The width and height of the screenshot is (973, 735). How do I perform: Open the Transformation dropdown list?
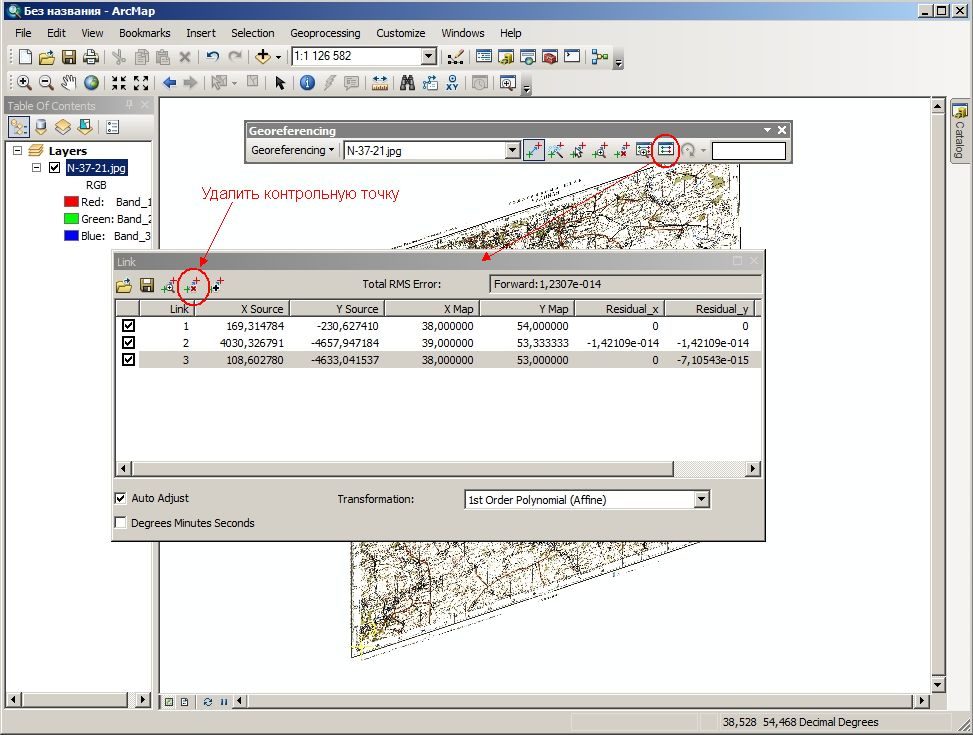pos(701,499)
